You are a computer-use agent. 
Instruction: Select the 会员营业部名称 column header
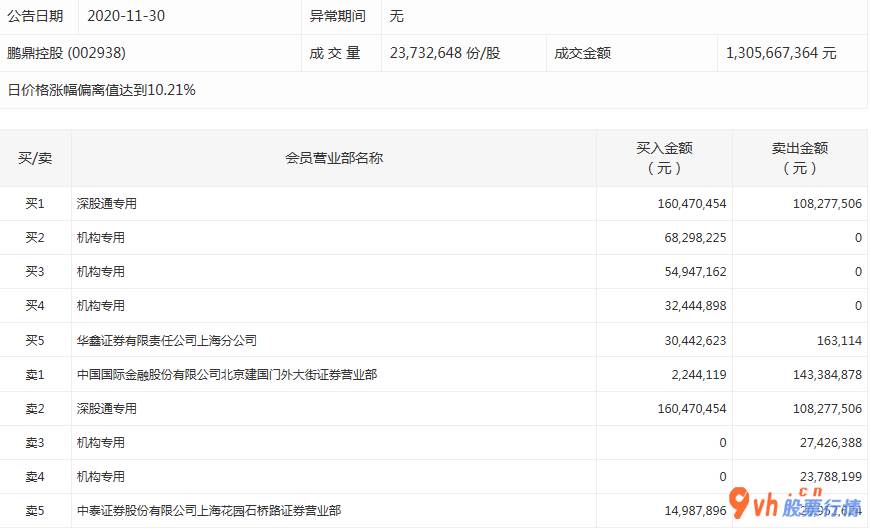point(334,158)
